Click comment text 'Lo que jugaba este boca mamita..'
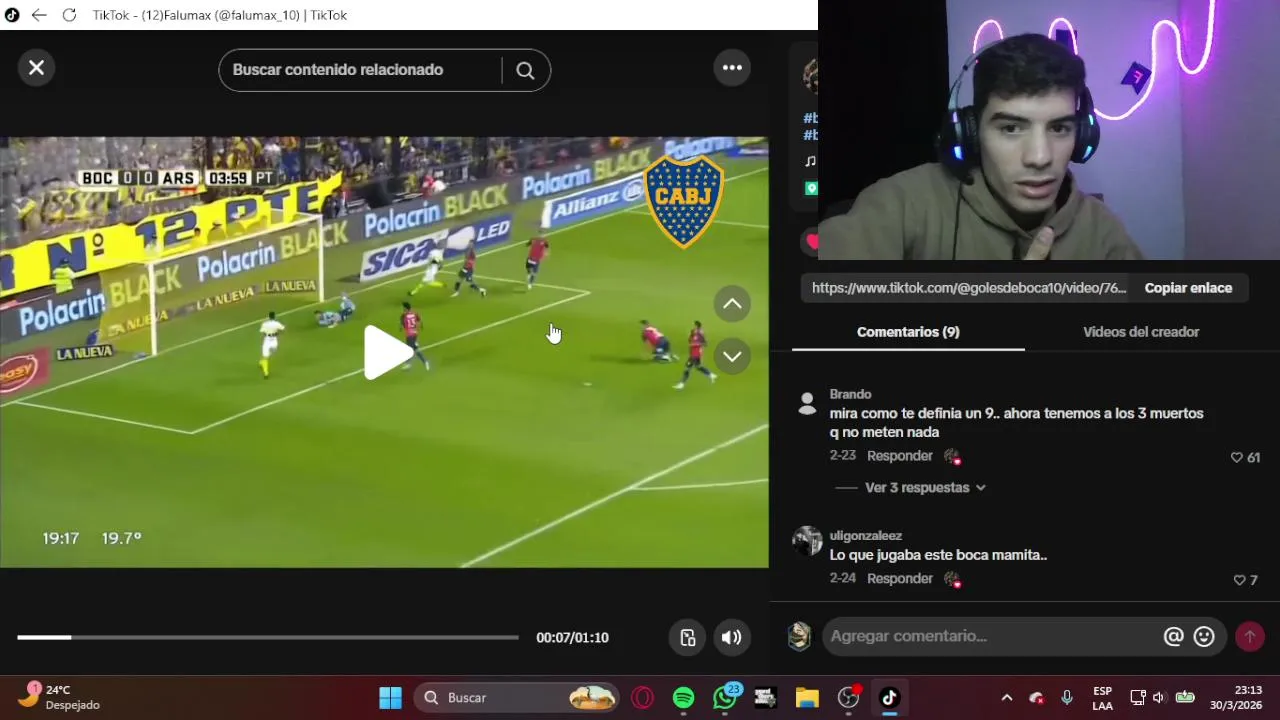This screenshot has height=720, width=1280. (938, 555)
